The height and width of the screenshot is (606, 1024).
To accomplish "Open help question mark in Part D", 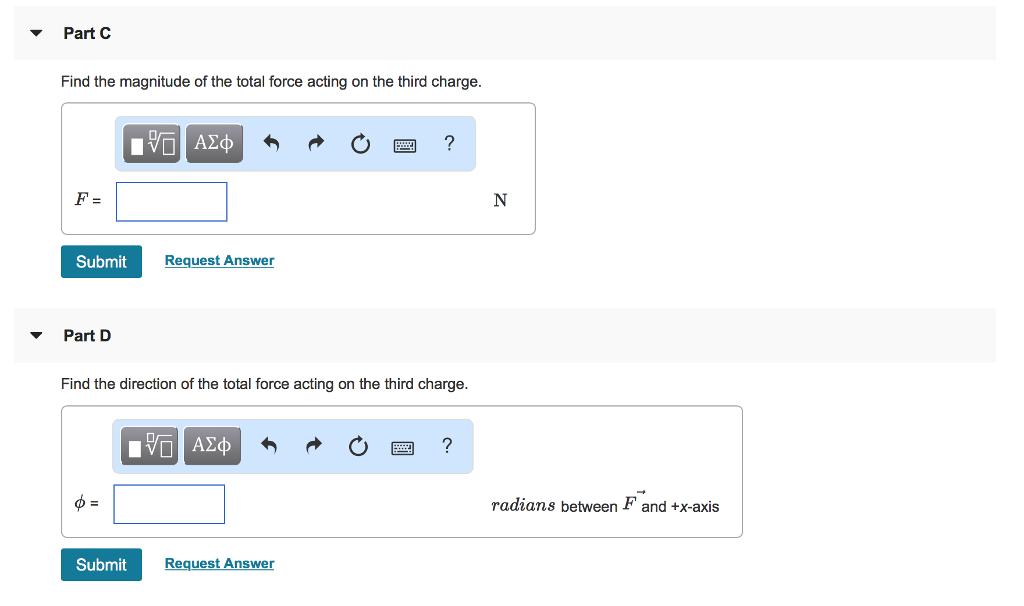I will pyautogui.click(x=447, y=445).
